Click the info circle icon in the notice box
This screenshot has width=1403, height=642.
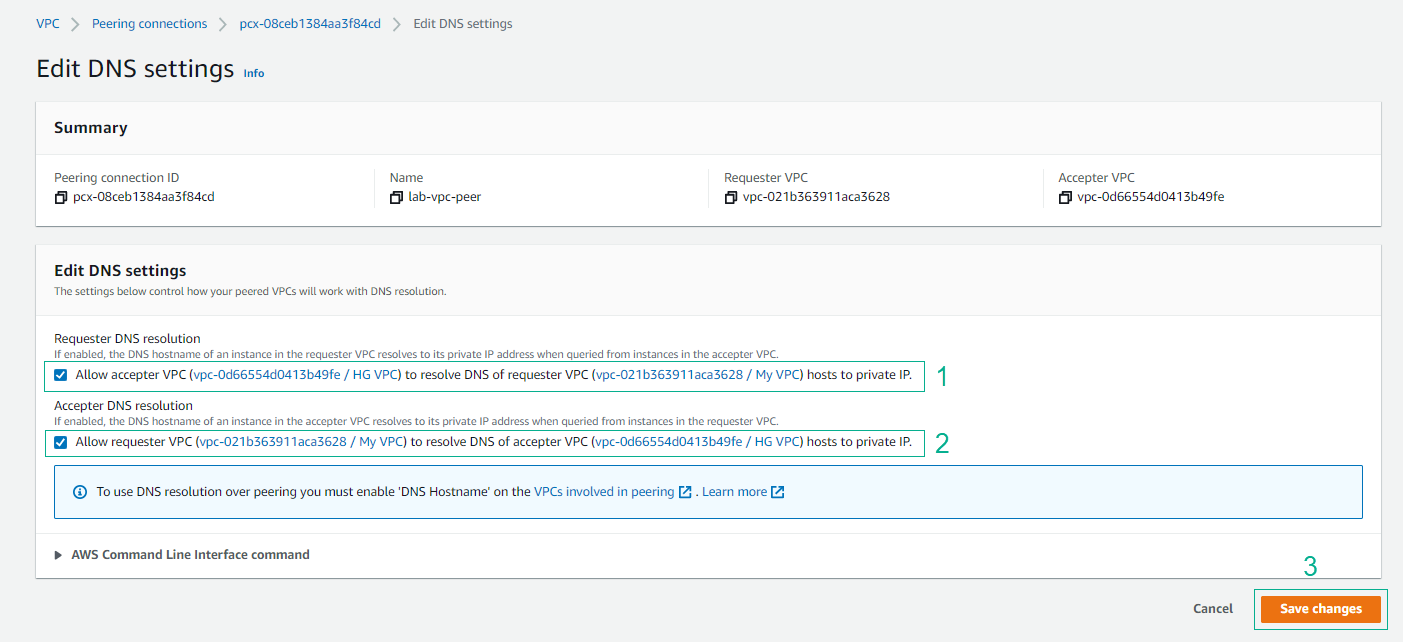[x=80, y=492]
